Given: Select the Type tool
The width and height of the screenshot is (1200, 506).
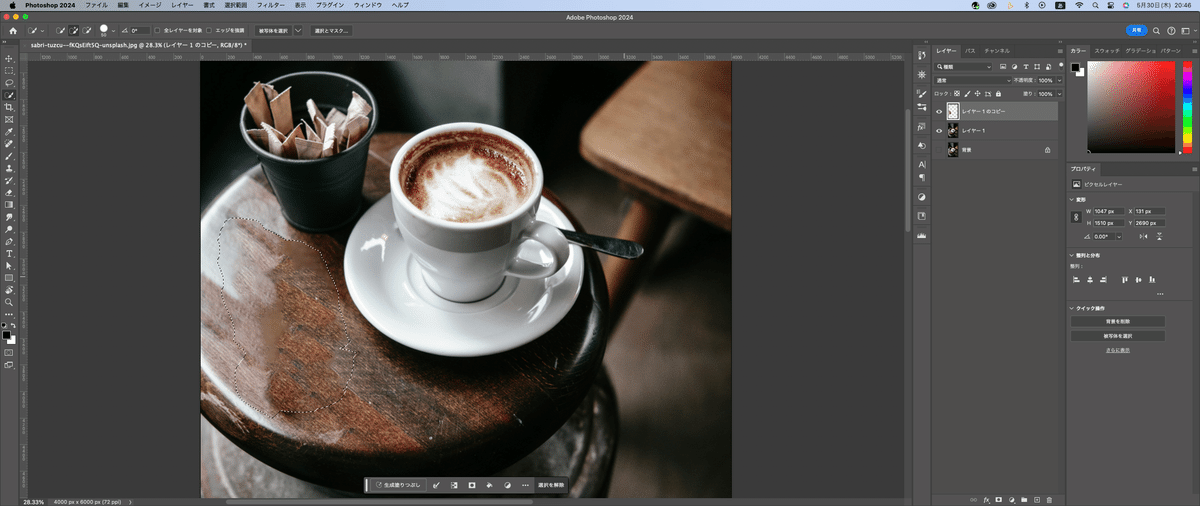Looking at the screenshot, I should click(x=9, y=253).
